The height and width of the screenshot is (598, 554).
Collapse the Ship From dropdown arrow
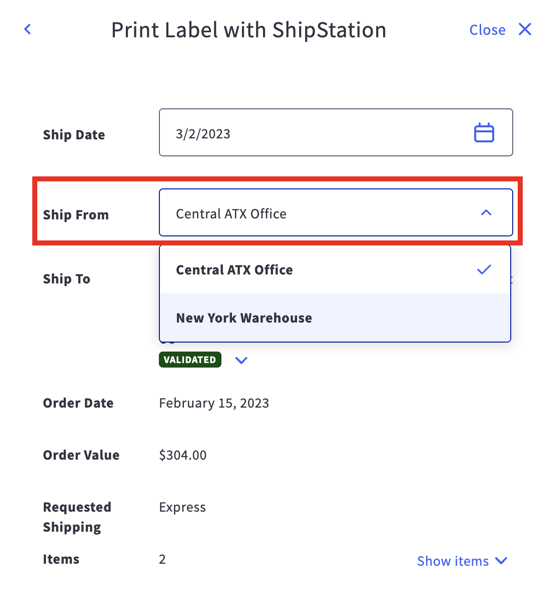486,213
